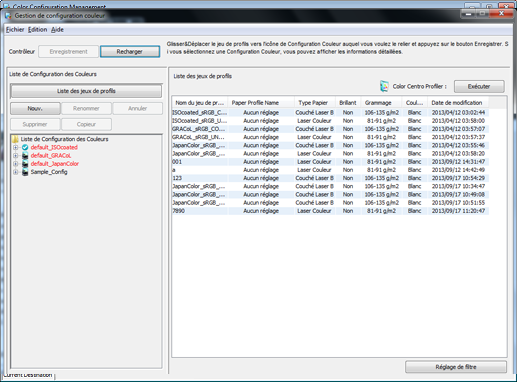The image size is (517, 382).
Task: Select the profile row named 123
Action: [330, 178]
